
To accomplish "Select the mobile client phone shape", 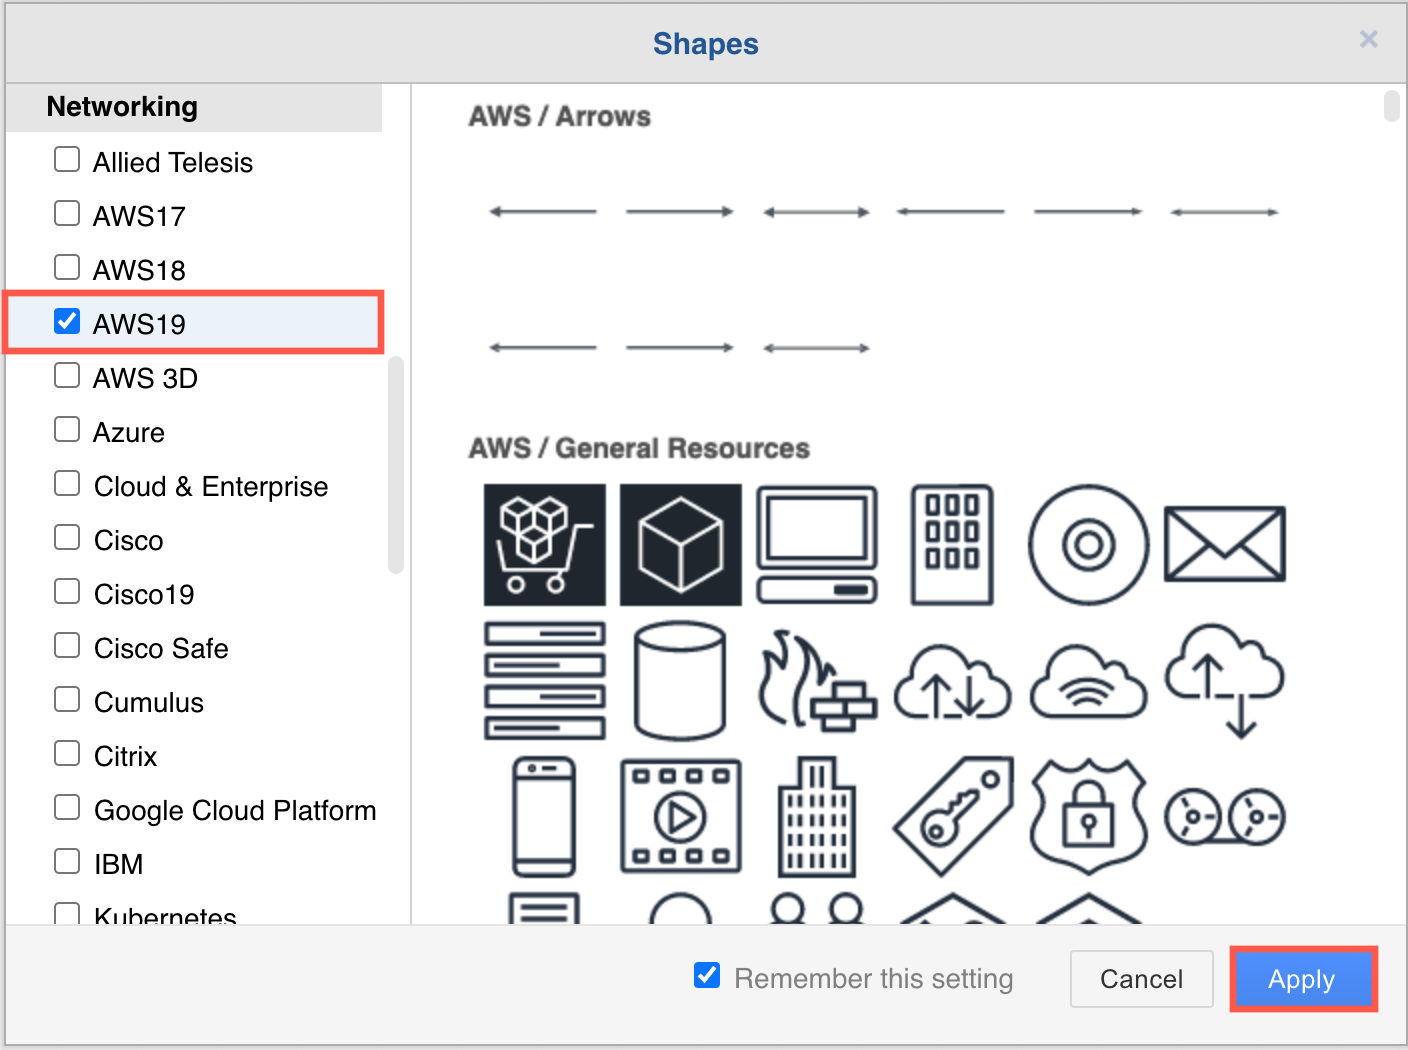I will 544,816.
